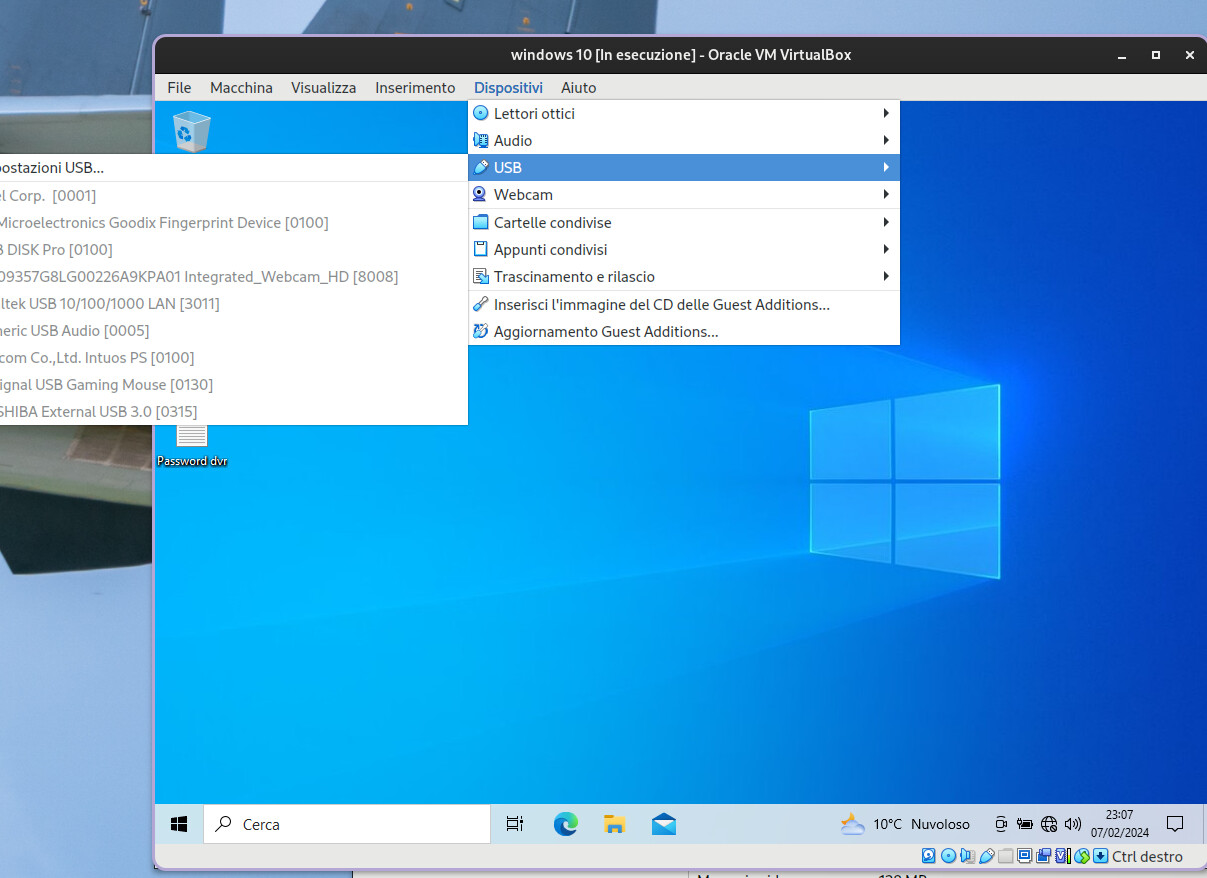Image resolution: width=1207 pixels, height=878 pixels.
Task: Open the Macchina menu
Action: pyautogui.click(x=241, y=88)
